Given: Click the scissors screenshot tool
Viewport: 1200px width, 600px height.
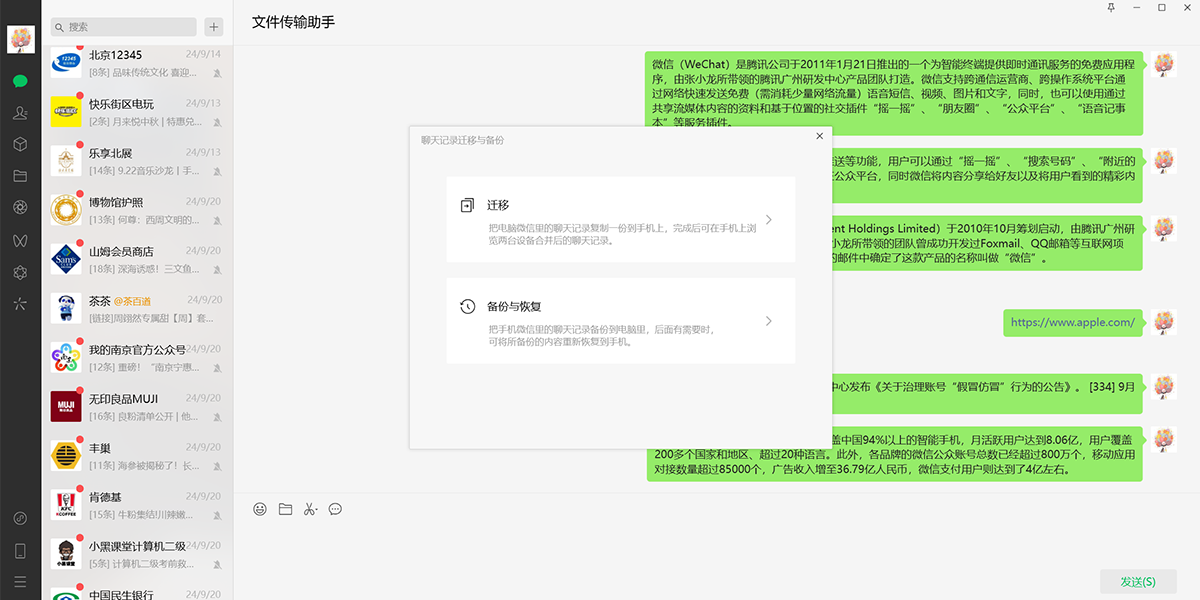Looking at the screenshot, I should click(310, 509).
